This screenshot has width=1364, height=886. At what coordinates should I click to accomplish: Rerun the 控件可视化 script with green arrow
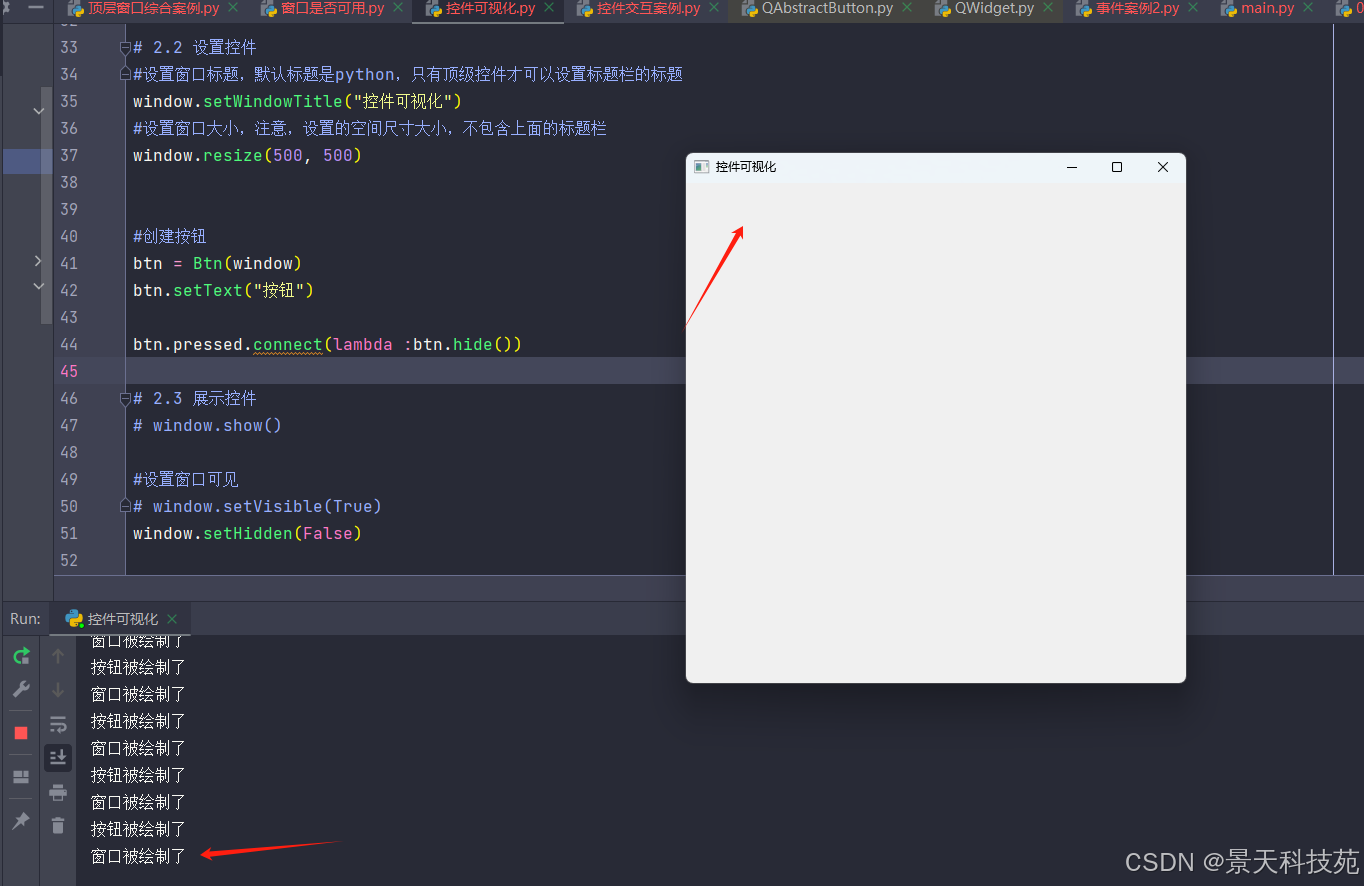[x=21, y=656]
